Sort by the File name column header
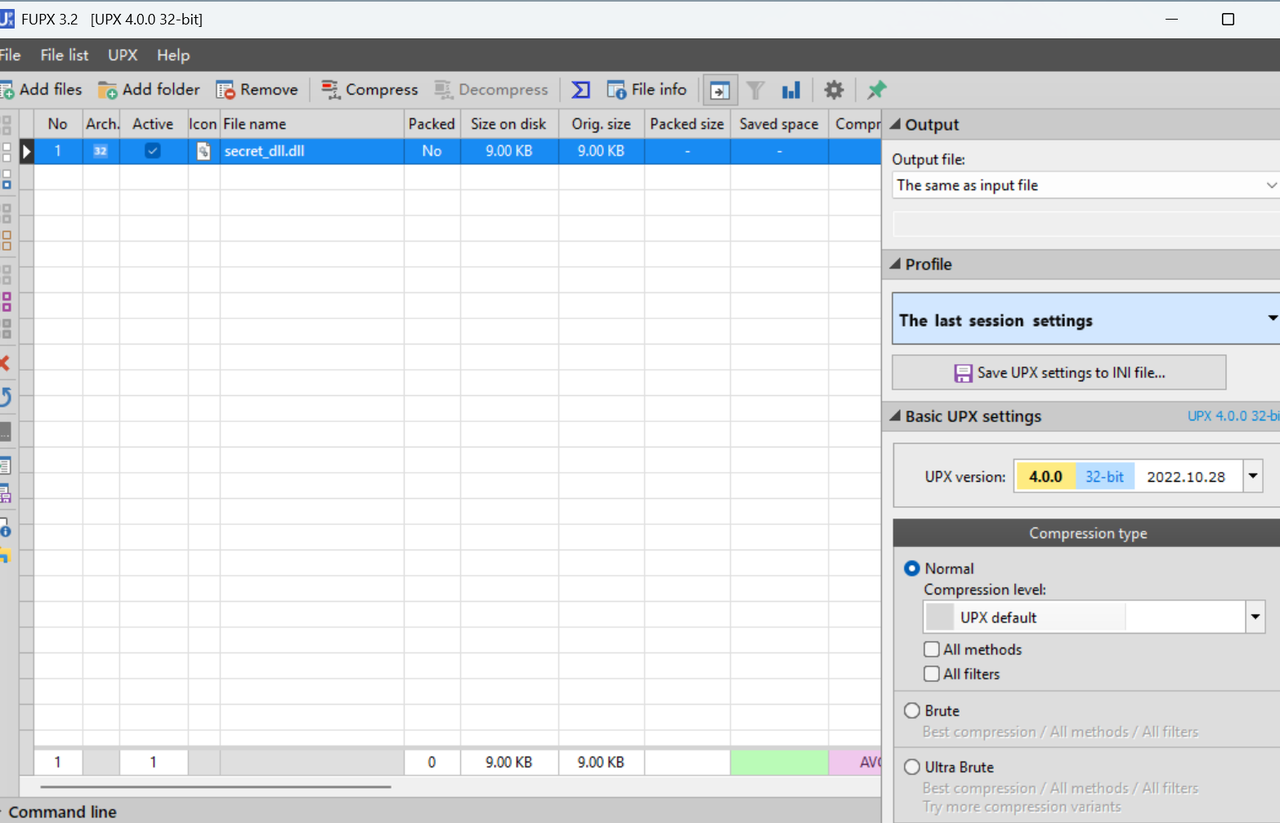The width and height of the screenshot is (1280, 823). pyautogui.click(x=312, y=124)
